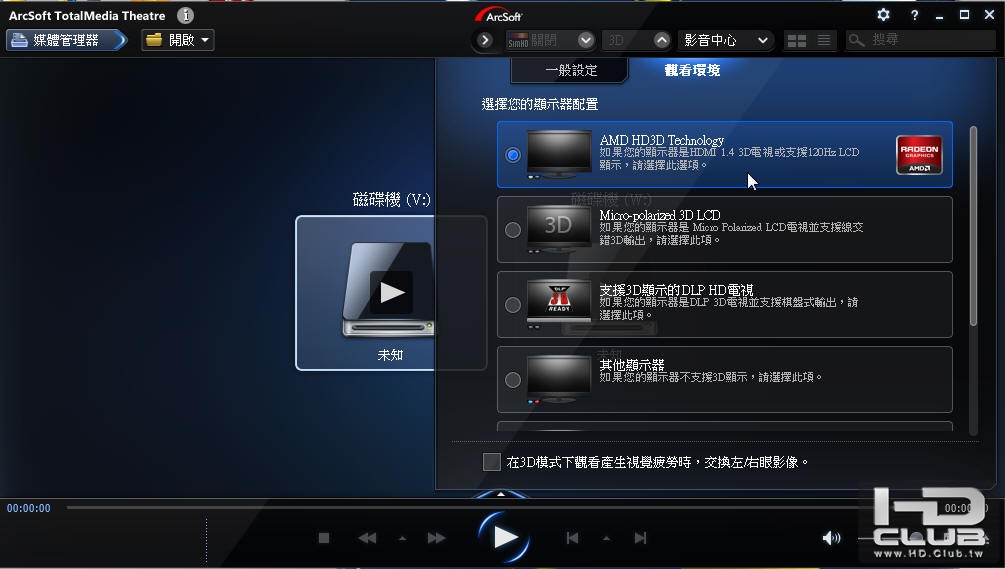
Task: Click the Micro-polarized 3D LCD title text
Action: pos(660,215)
